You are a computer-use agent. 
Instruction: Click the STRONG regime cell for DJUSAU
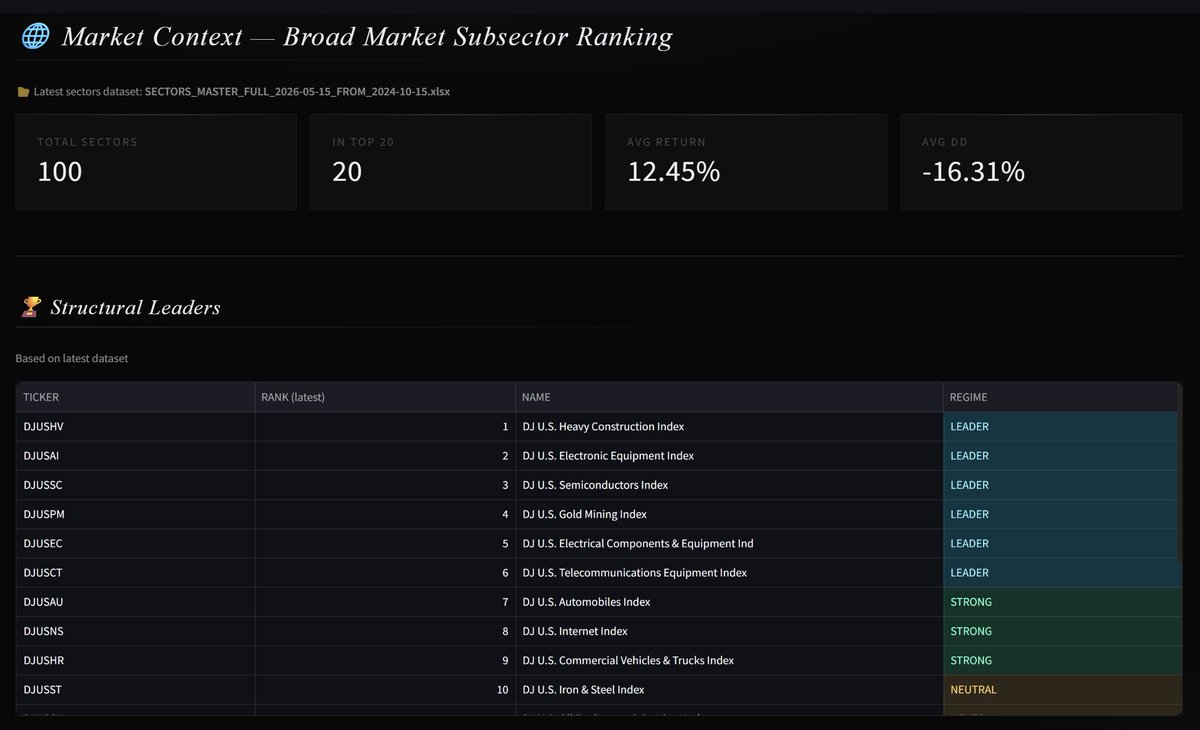click(1060, 602)
